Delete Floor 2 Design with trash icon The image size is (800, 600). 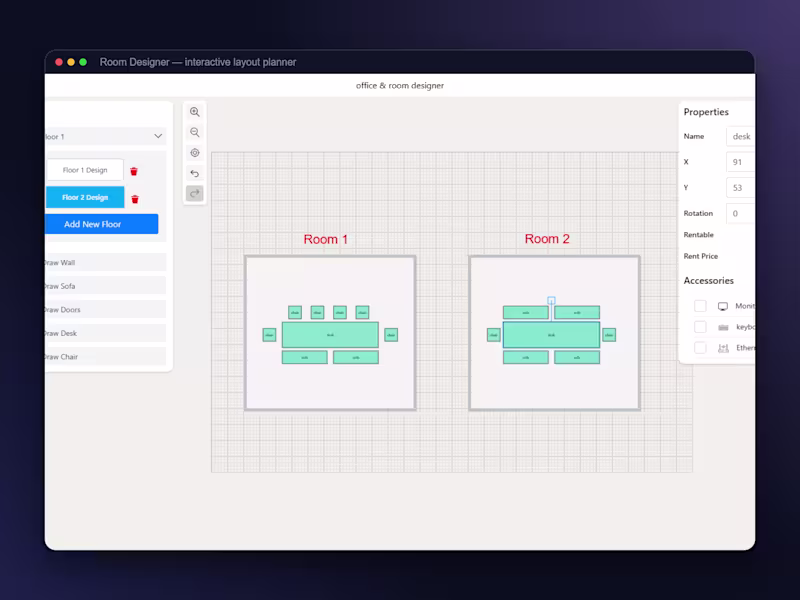click(x=135, y=199)
